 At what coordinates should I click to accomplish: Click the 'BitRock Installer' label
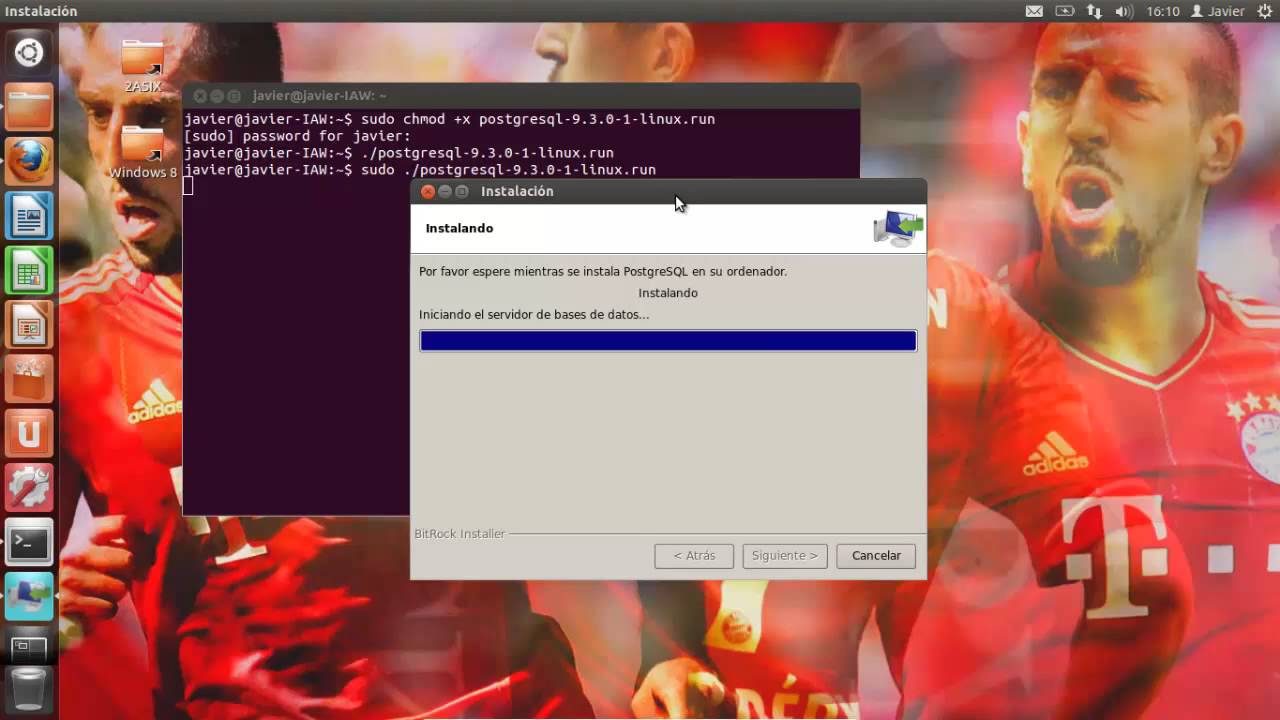(460, 534)
